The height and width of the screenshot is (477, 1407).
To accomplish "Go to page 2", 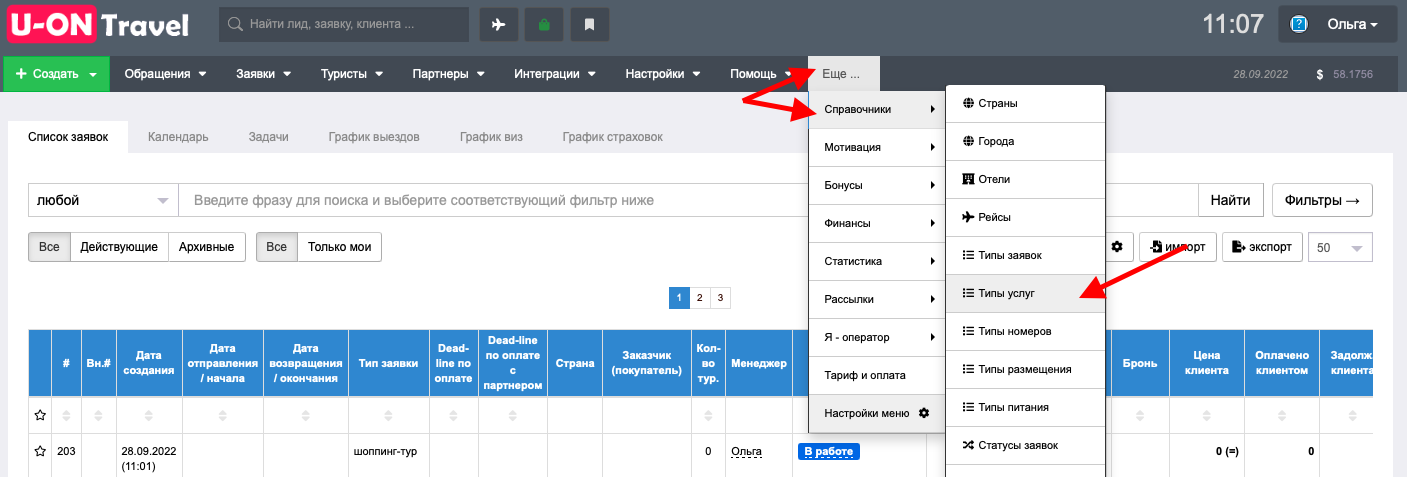I will pyautogui.click(x=699, y=298).
